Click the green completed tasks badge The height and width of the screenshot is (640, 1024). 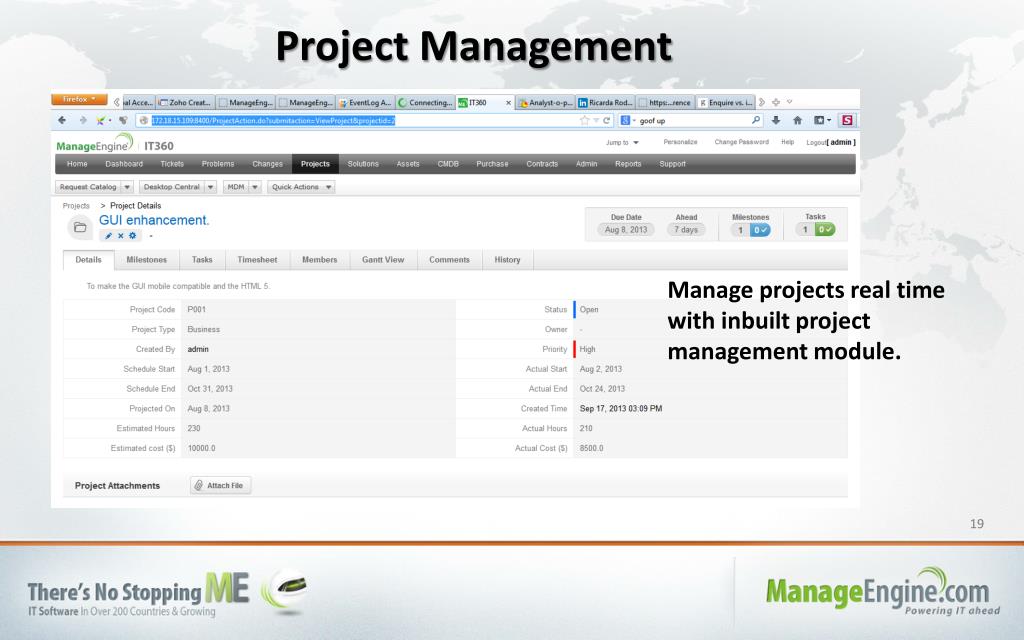825,229
